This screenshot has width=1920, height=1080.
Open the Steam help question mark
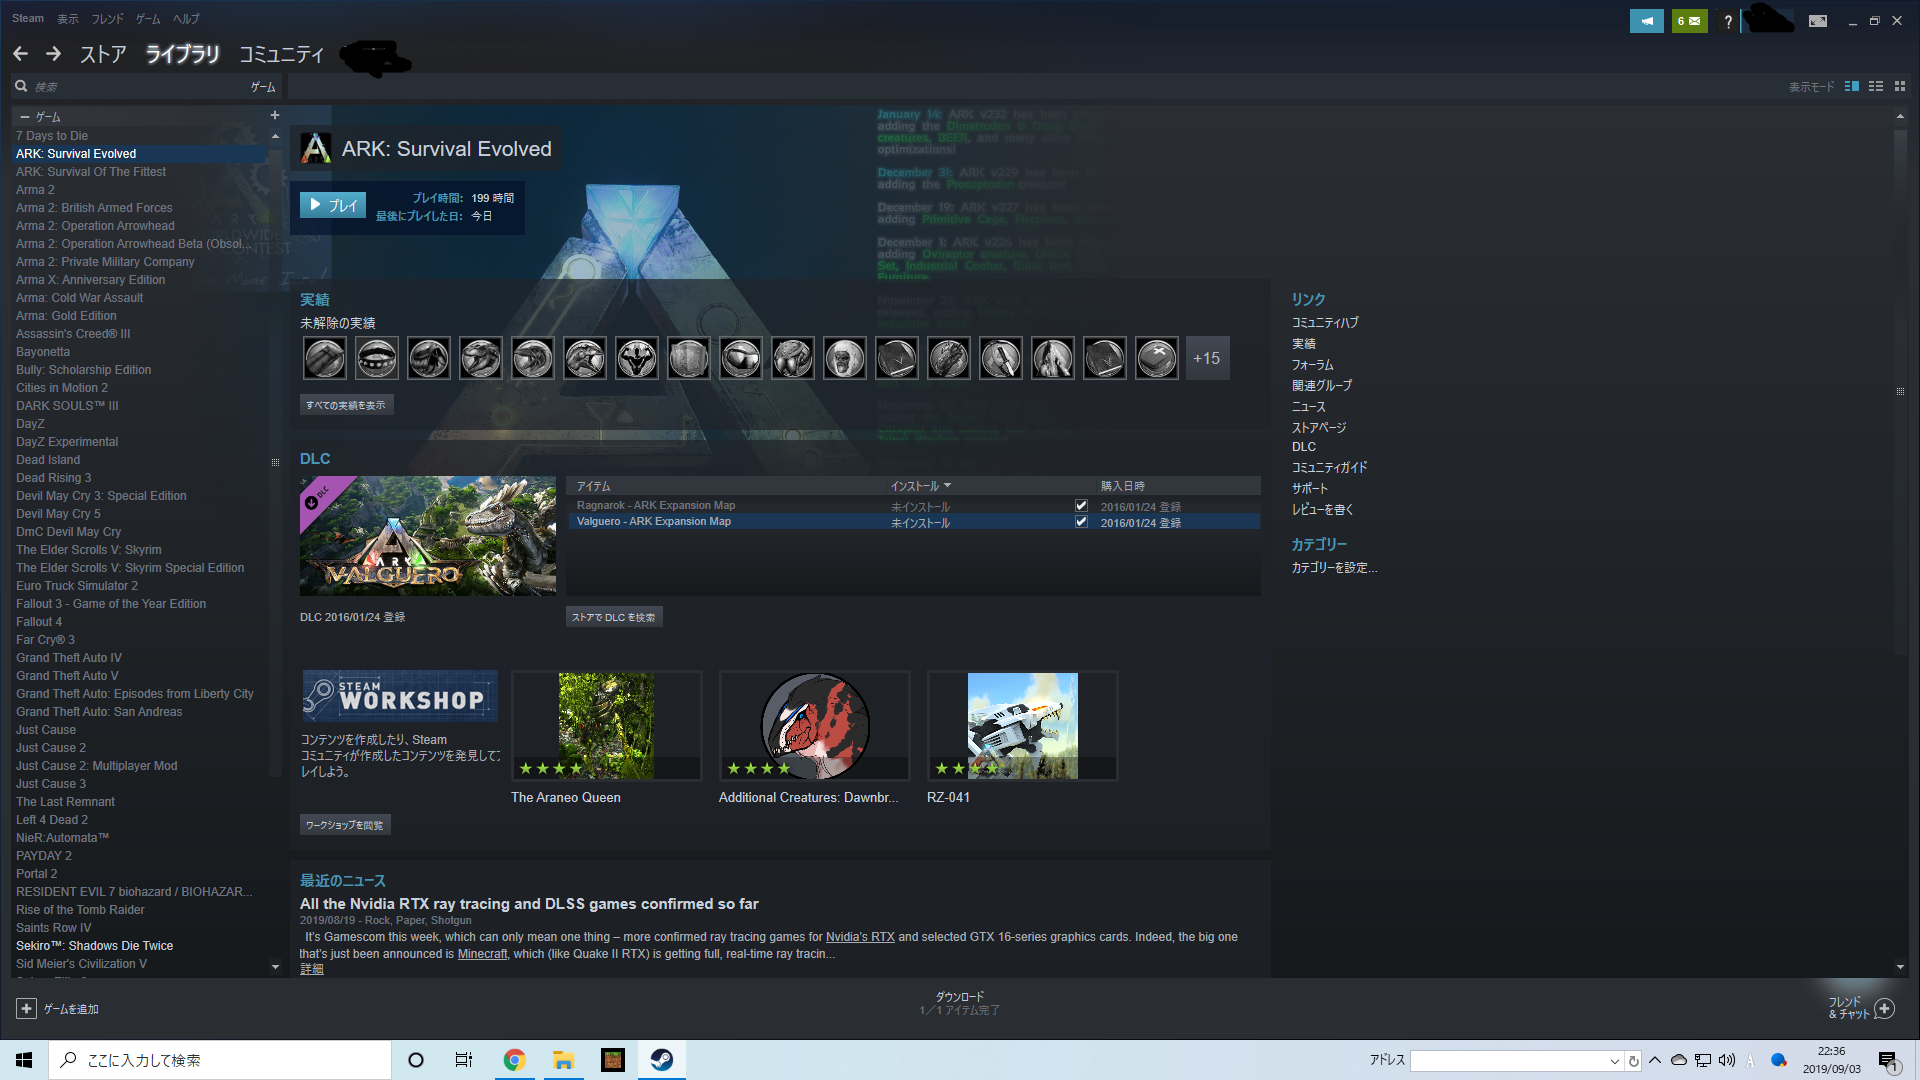(x=1727, y=21)
